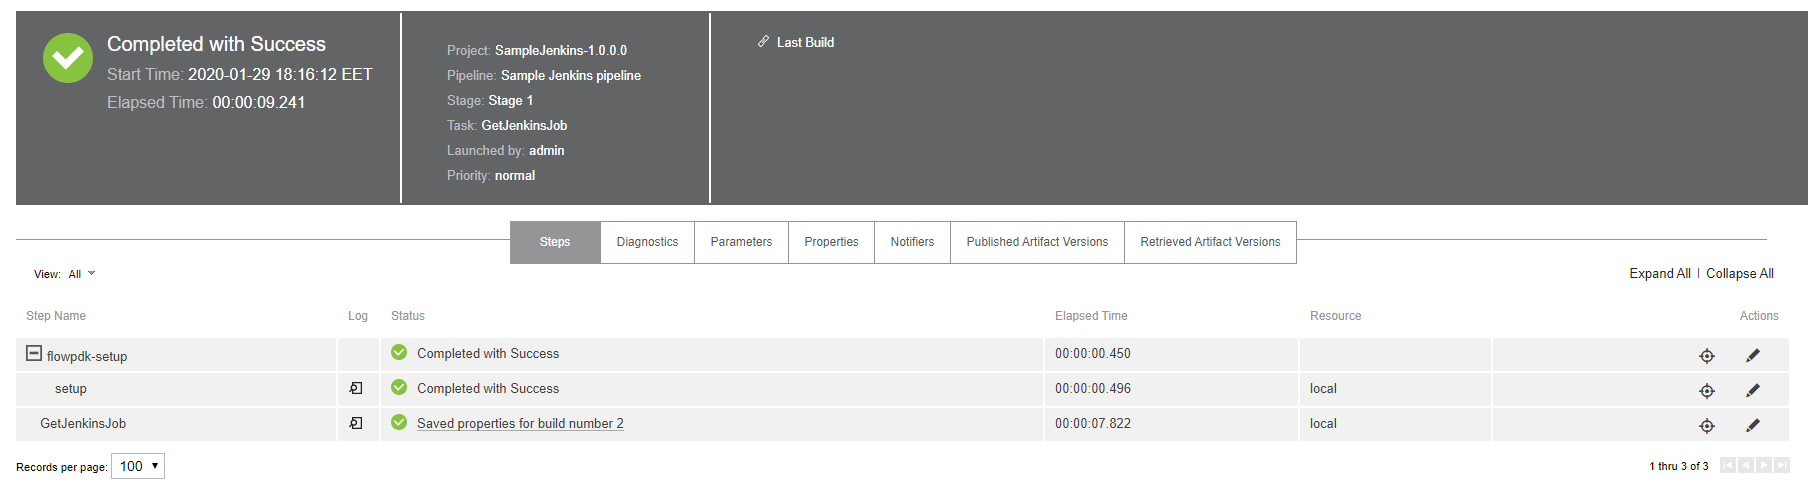Collapse the flowpdk-setup step group
The image size is (1814, 495).
(34, 353)
